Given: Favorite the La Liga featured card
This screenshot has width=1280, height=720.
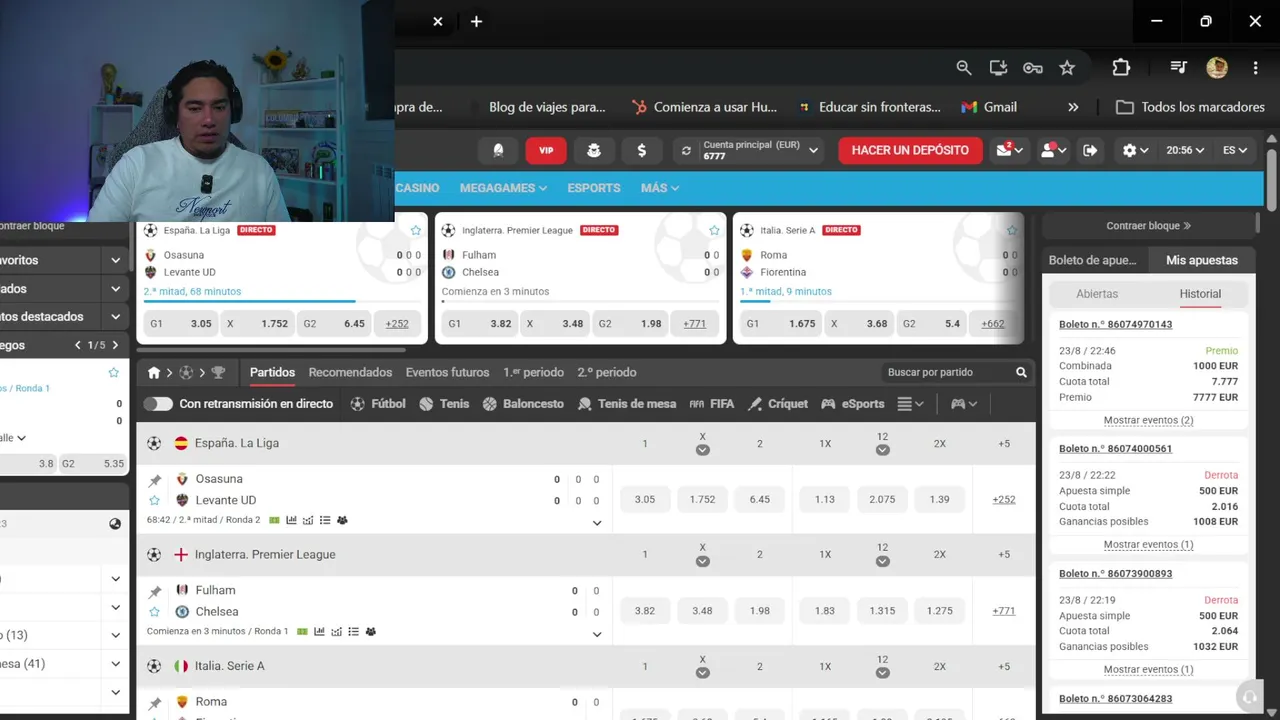Looking at the screenshot, I should pos(416,230).
